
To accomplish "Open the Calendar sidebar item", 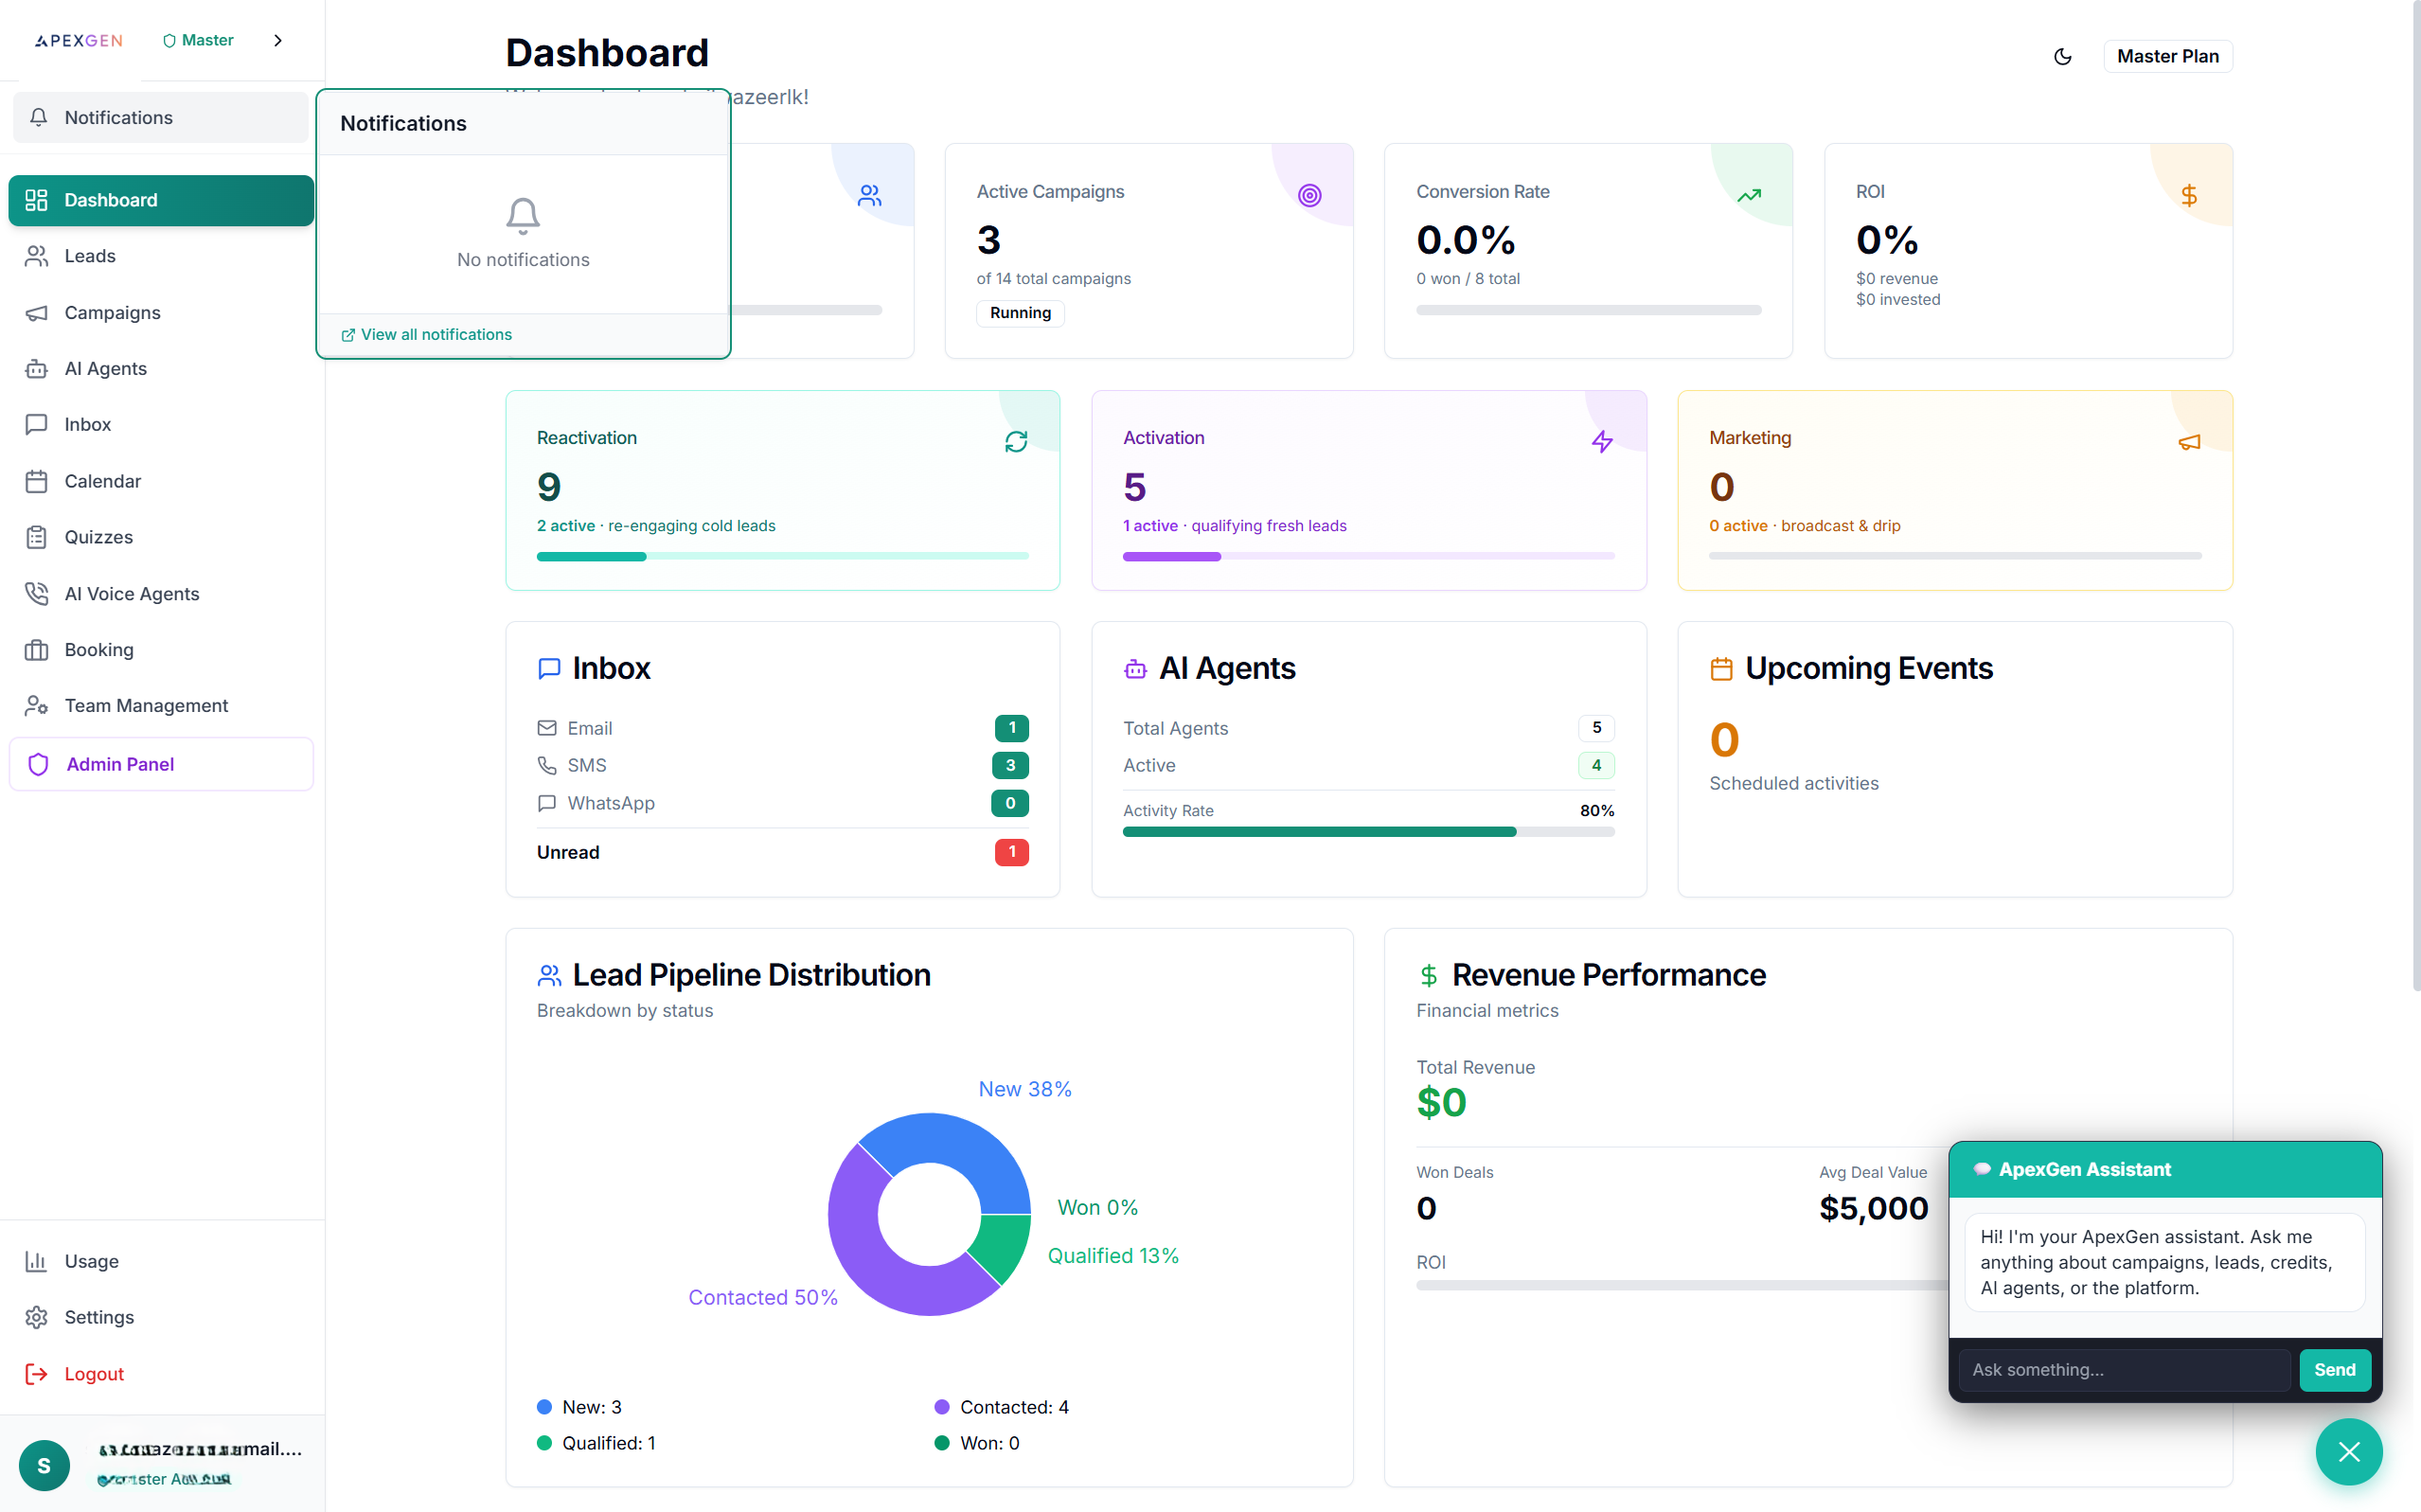I will click(x=102, y=481).
